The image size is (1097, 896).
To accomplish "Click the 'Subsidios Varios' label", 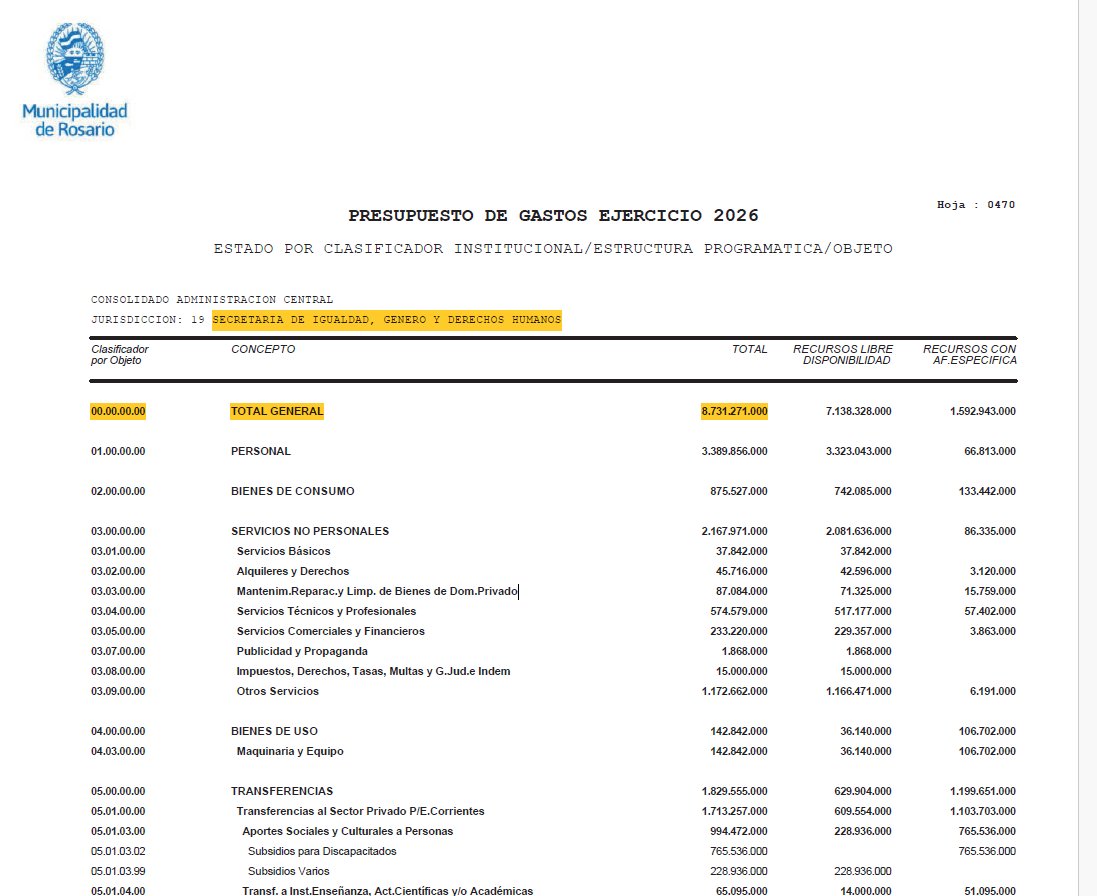I will click(288, 872).
